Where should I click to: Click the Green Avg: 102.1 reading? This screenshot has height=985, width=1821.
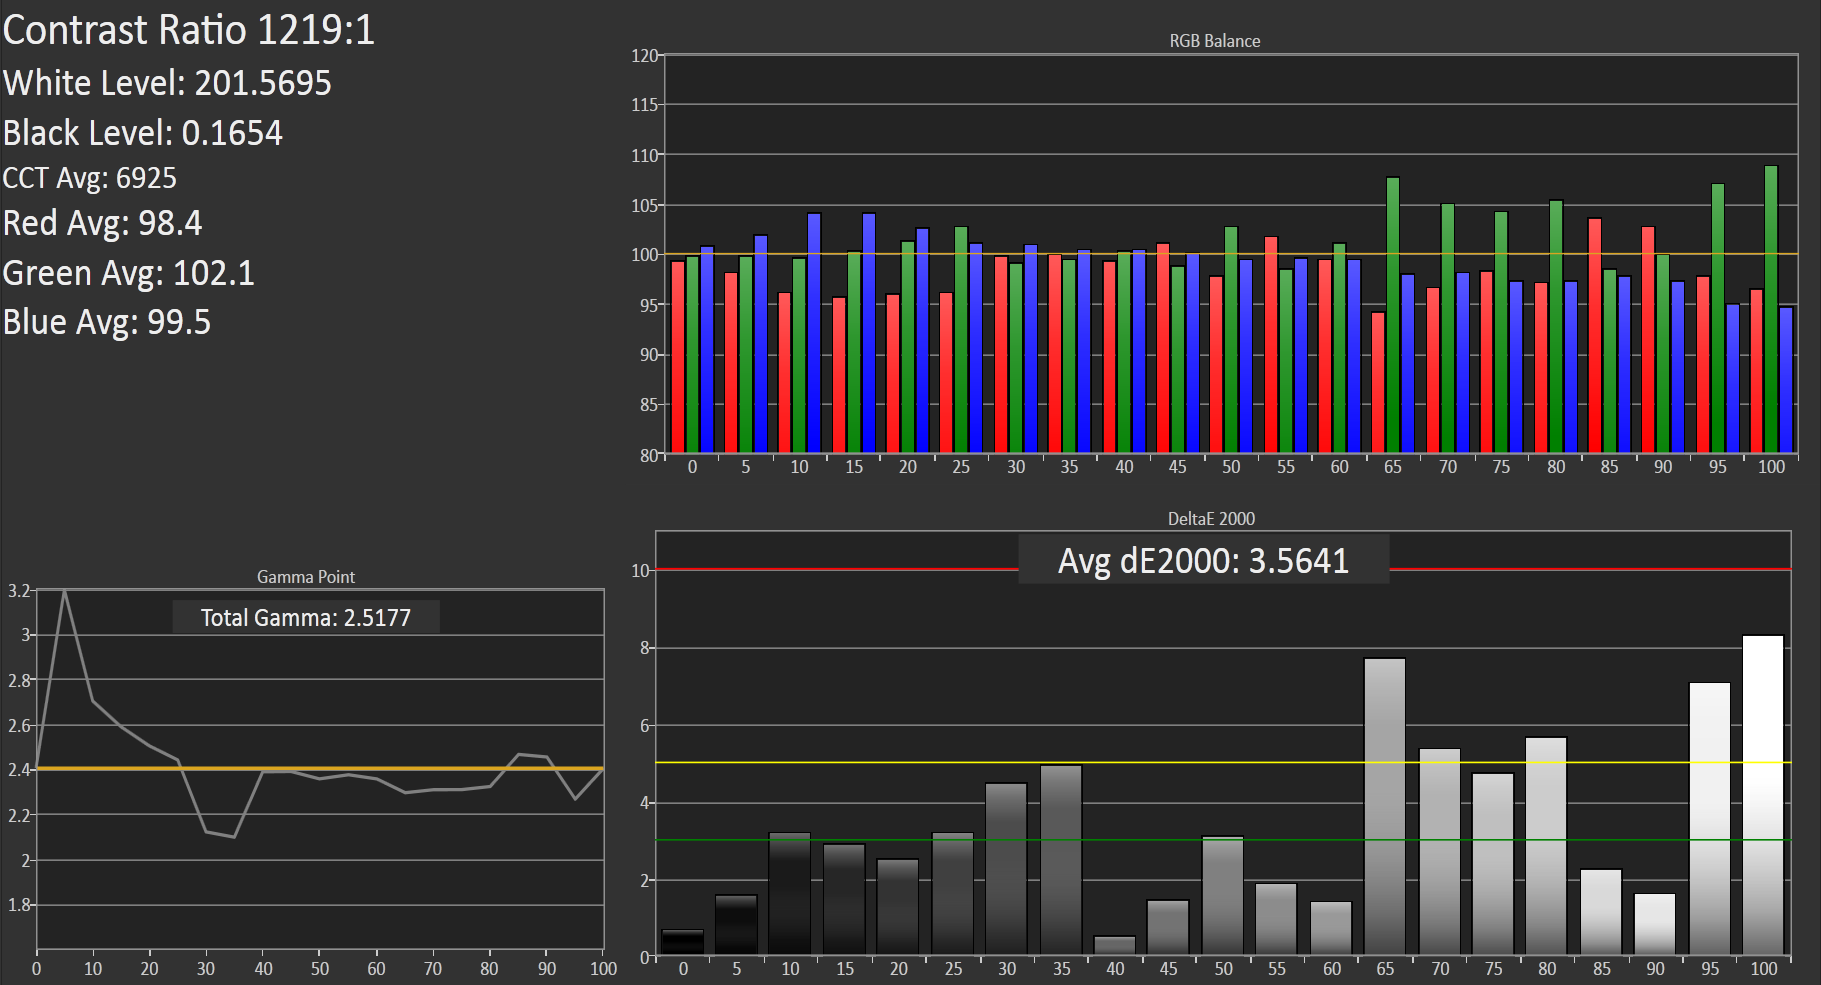click(129, 272)
